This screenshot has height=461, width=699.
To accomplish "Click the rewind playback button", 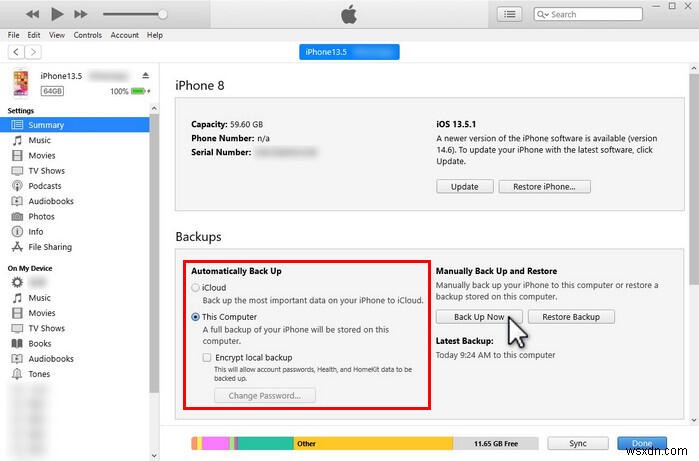I will (x=32, y=14).
